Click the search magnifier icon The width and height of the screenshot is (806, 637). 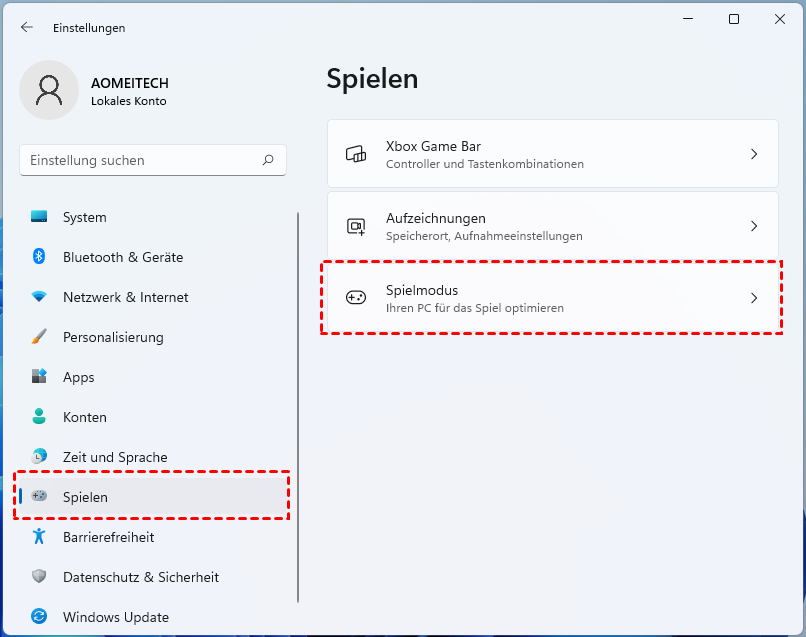tap(268, 160)
